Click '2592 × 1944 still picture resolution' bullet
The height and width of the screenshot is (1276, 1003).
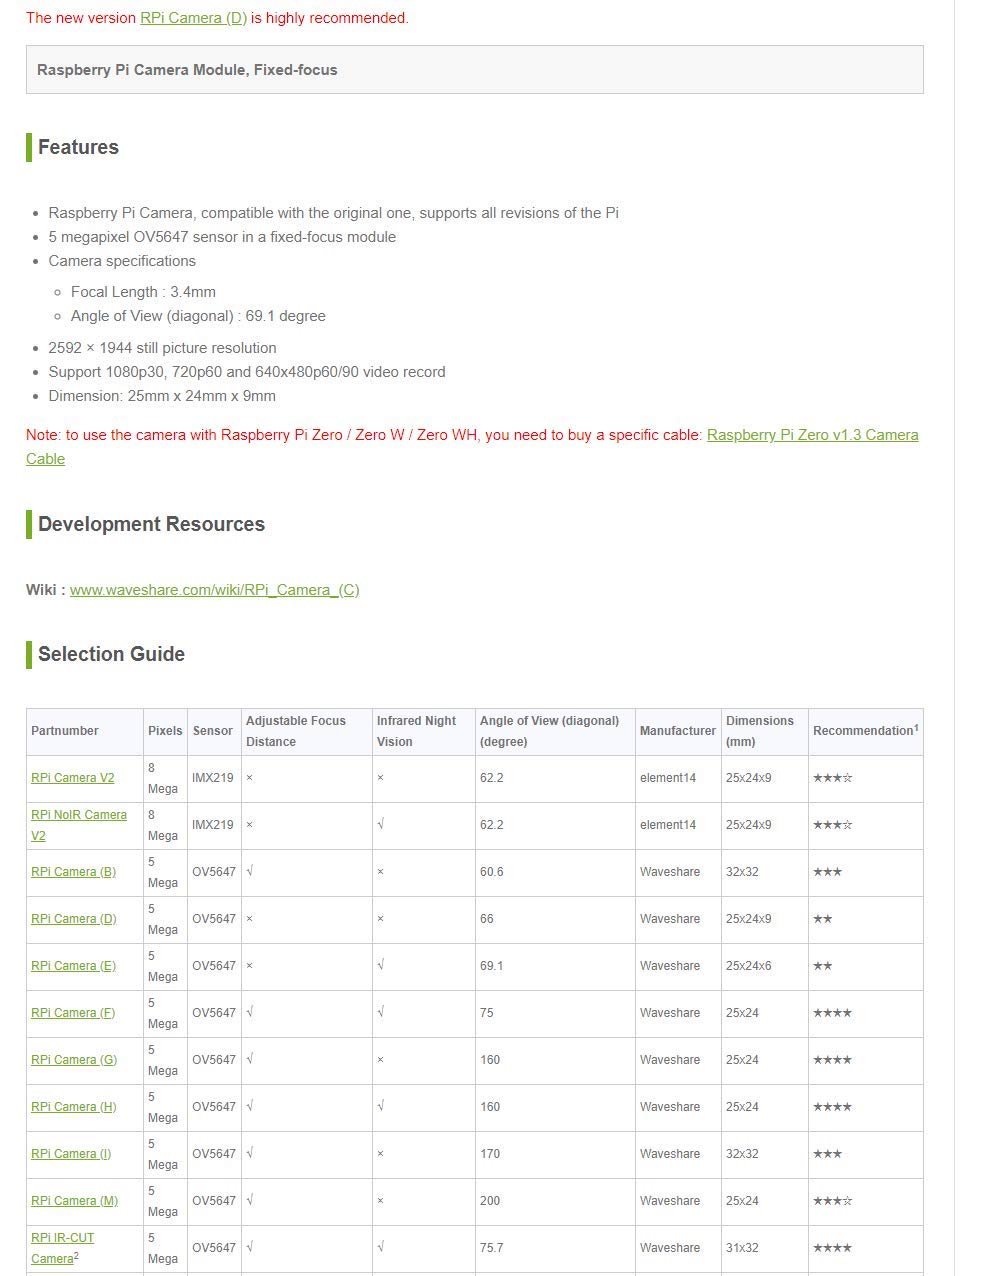coord(162,348)
